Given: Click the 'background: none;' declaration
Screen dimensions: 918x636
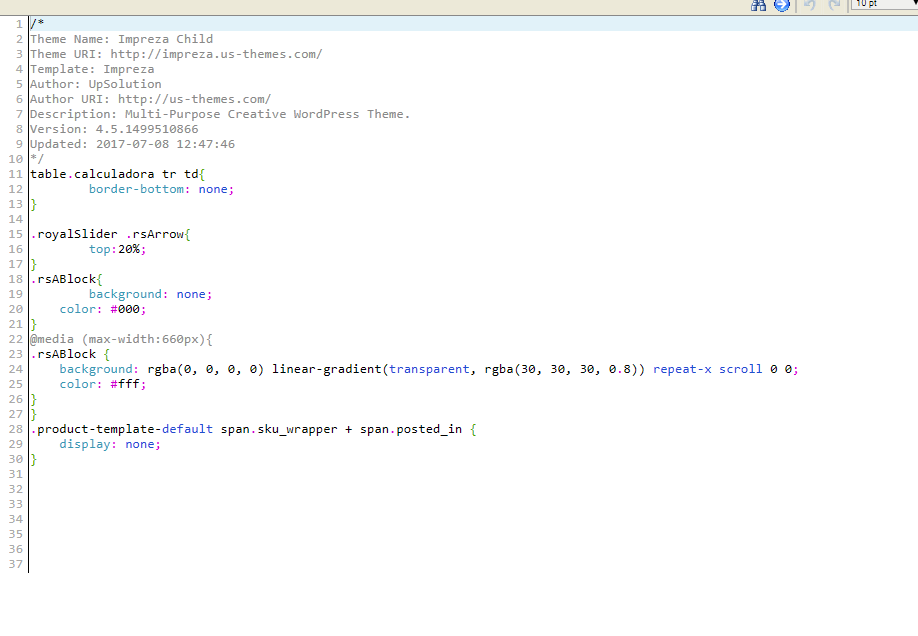Looking at the screenshot, I should (x=150, y=294).
